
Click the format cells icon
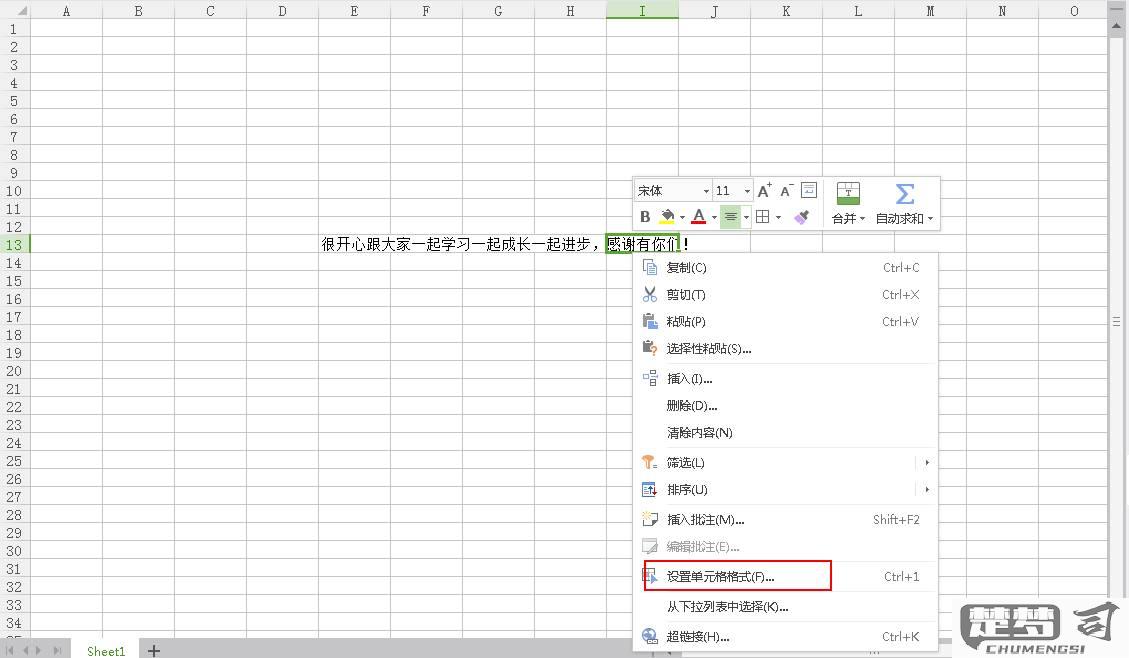pos(649,576)
